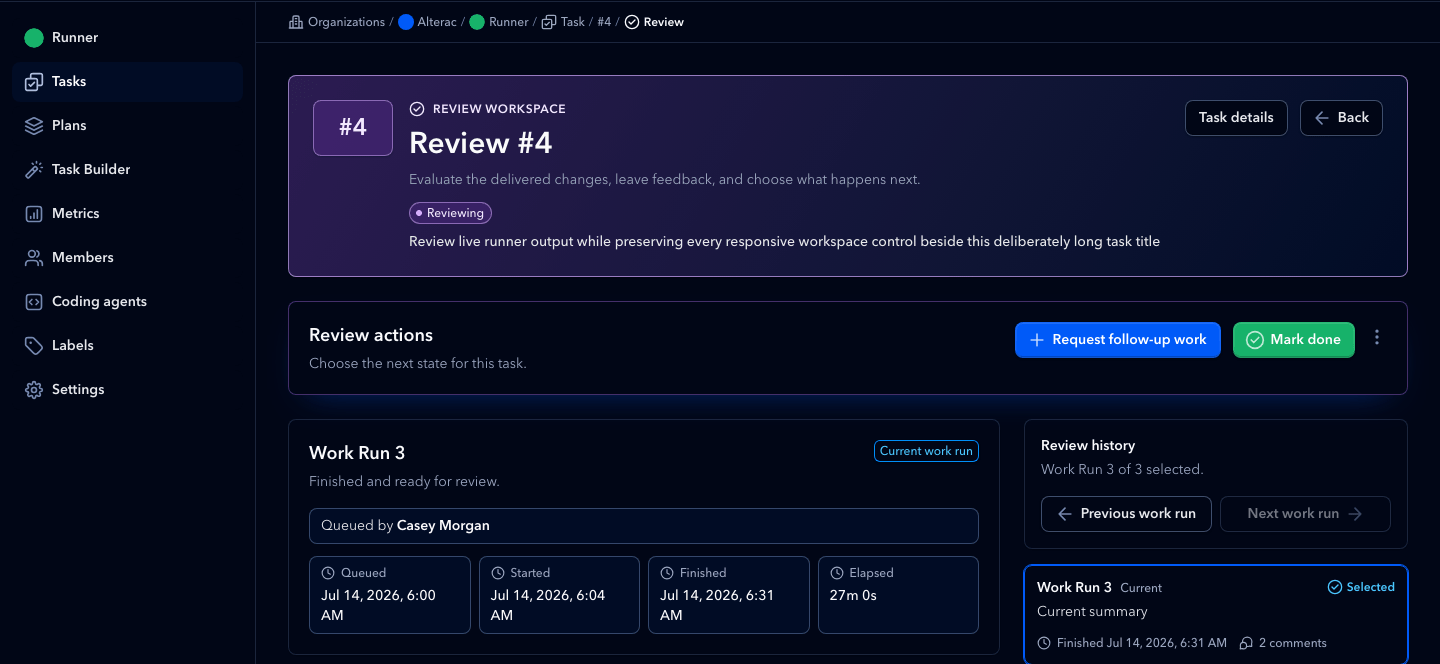1440x664 pixels.
Task: Click the clock icon in Elapsed card
Action: tap(836, 573)
